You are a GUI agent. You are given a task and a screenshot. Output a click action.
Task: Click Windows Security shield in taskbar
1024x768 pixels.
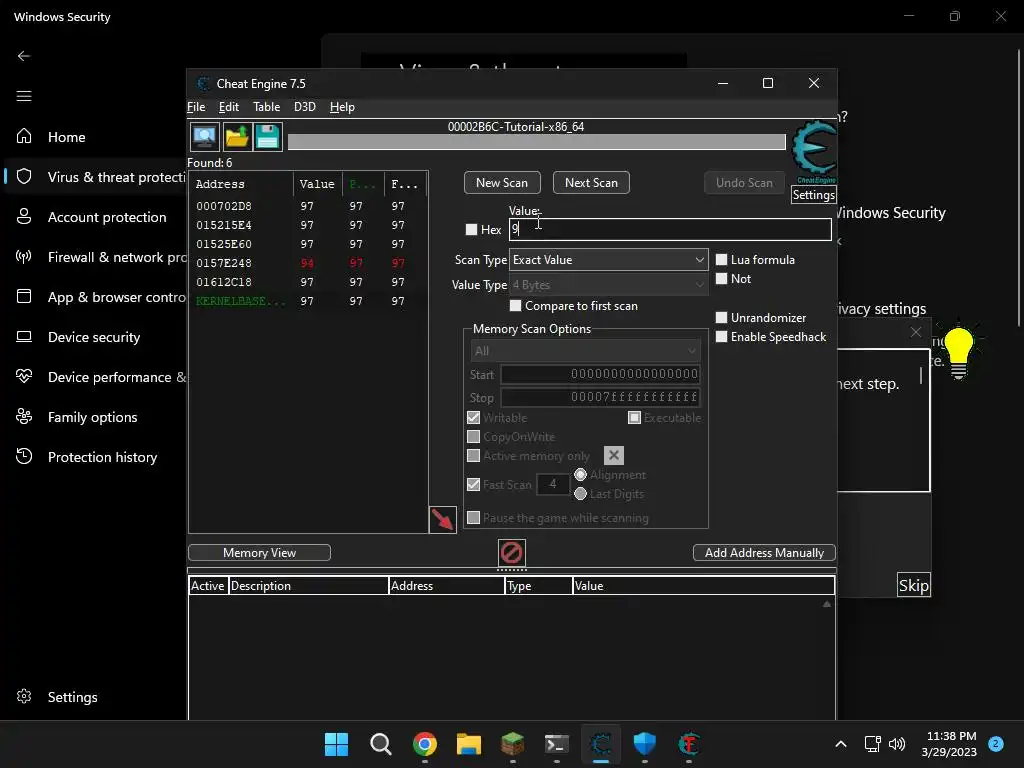(645, 744)
